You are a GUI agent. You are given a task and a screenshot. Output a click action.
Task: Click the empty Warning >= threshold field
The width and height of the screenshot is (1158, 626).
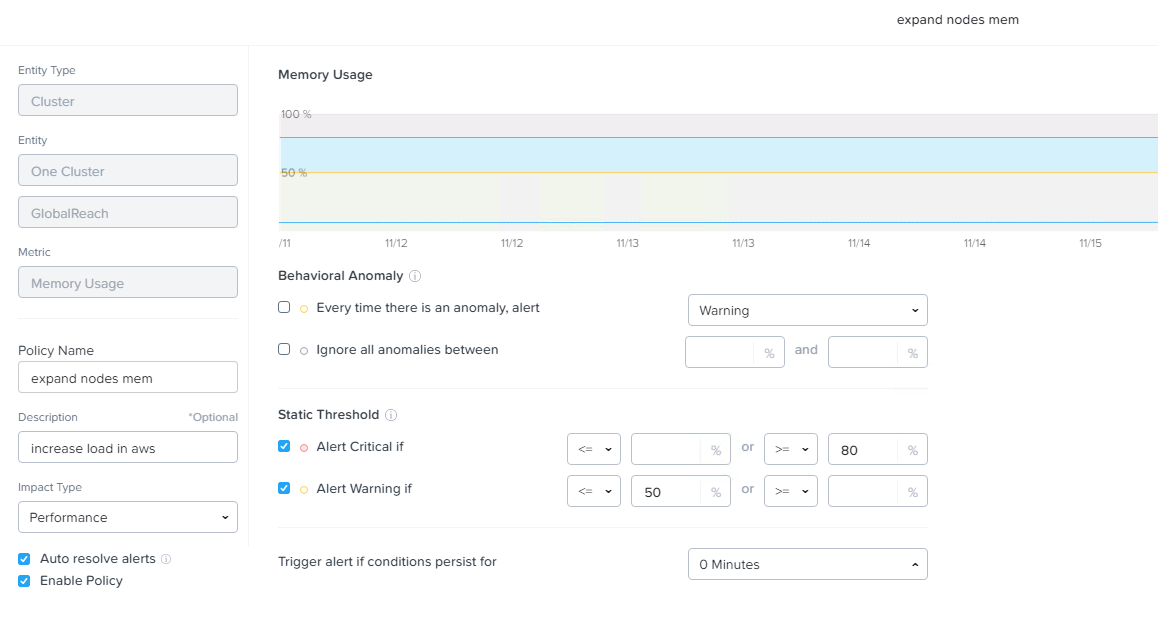pyautogui.click(x=877, y=491)
